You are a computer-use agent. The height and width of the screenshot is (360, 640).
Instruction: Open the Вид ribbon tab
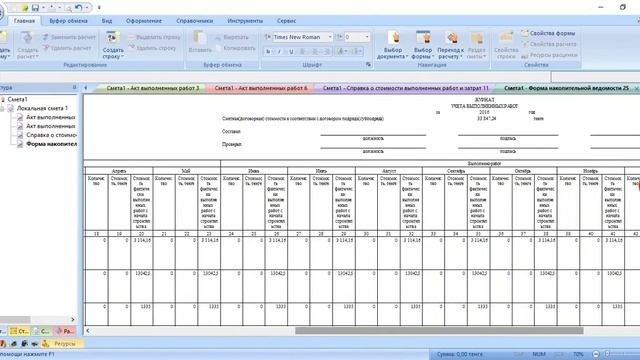[107, 21]
